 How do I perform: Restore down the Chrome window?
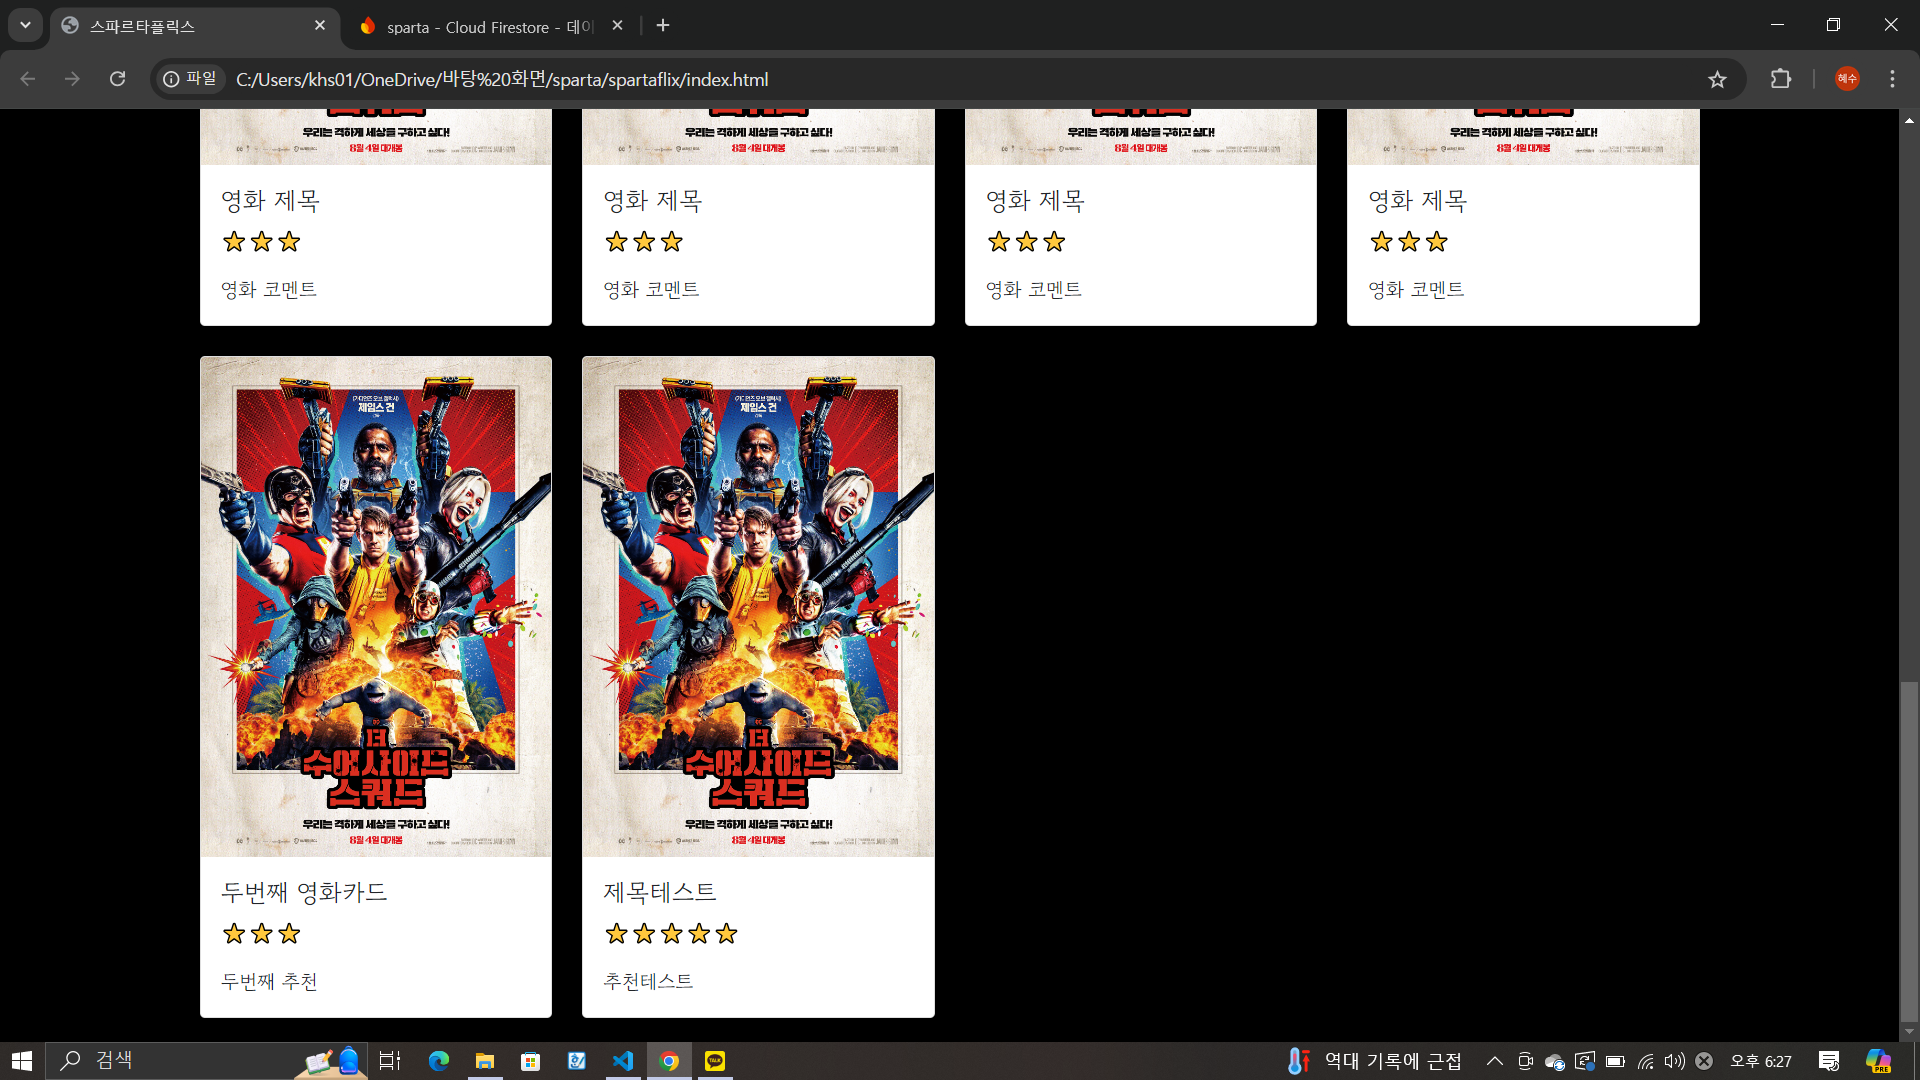click(1833, 25)
